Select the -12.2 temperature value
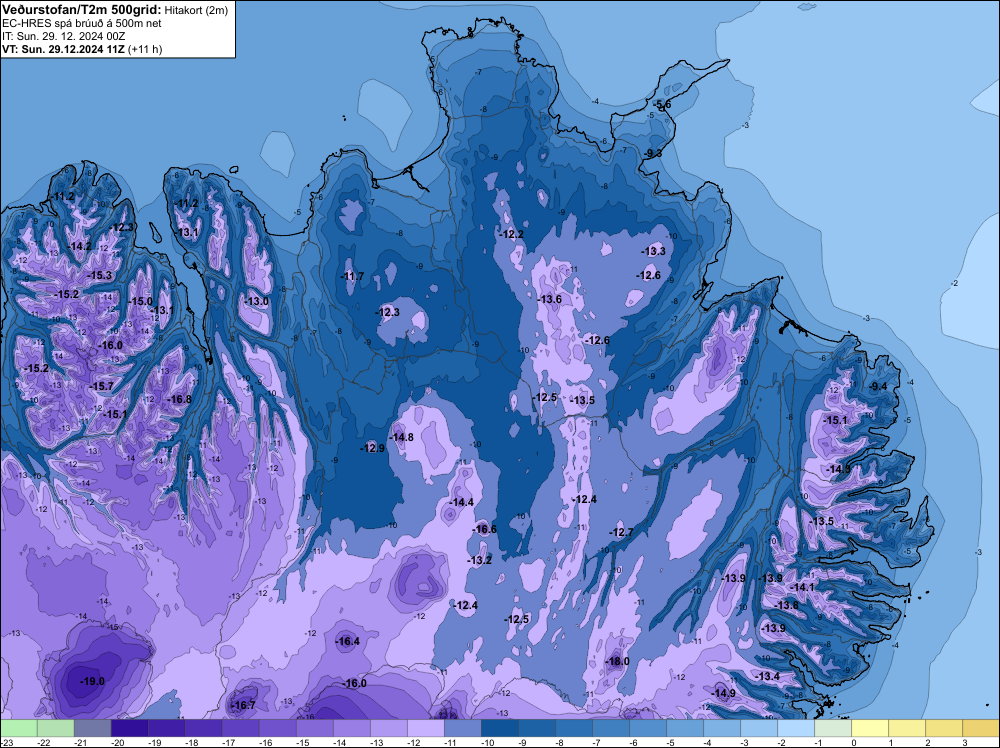This screenshot has width=1000, height=748. [511, 235]
